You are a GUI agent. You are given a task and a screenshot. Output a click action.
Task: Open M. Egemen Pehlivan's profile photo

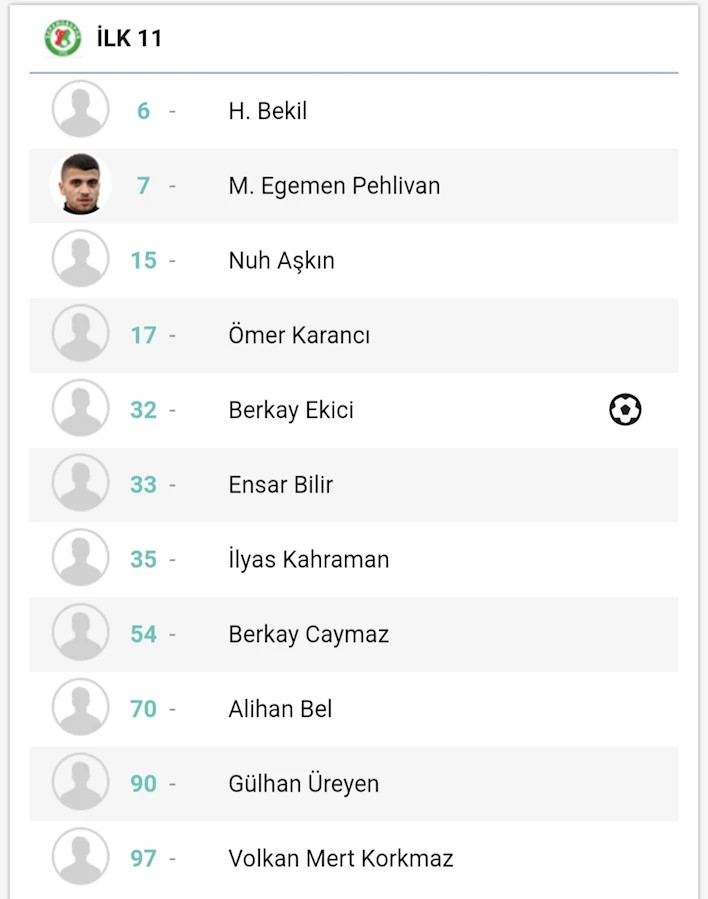point(80,184)
